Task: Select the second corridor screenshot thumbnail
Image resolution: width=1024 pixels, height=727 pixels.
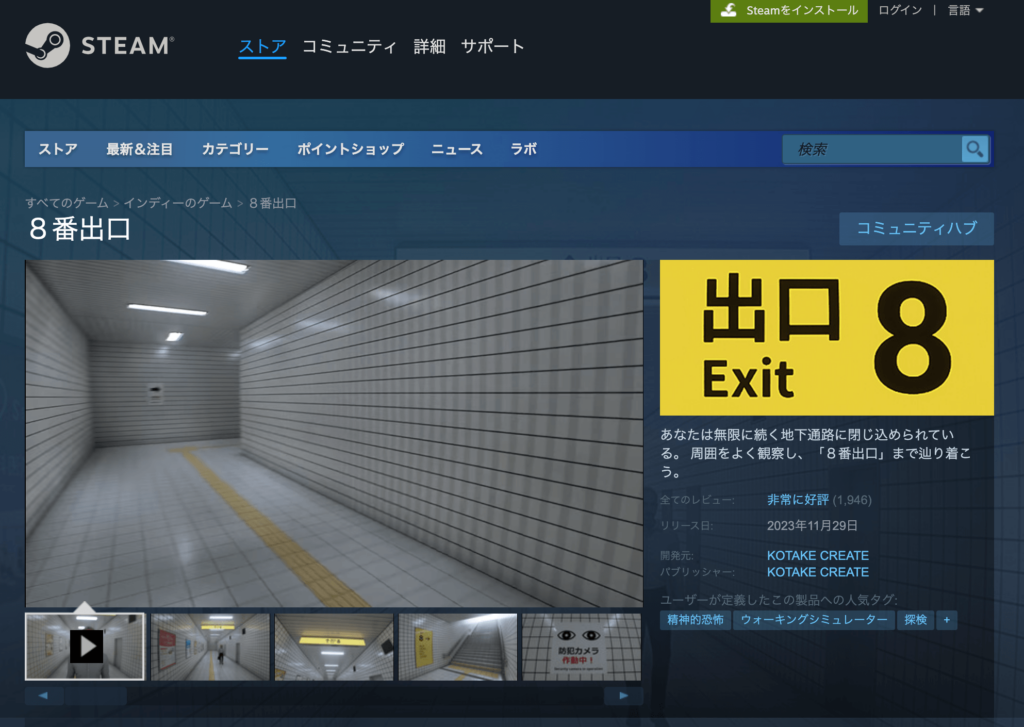Action: (210, 647)
